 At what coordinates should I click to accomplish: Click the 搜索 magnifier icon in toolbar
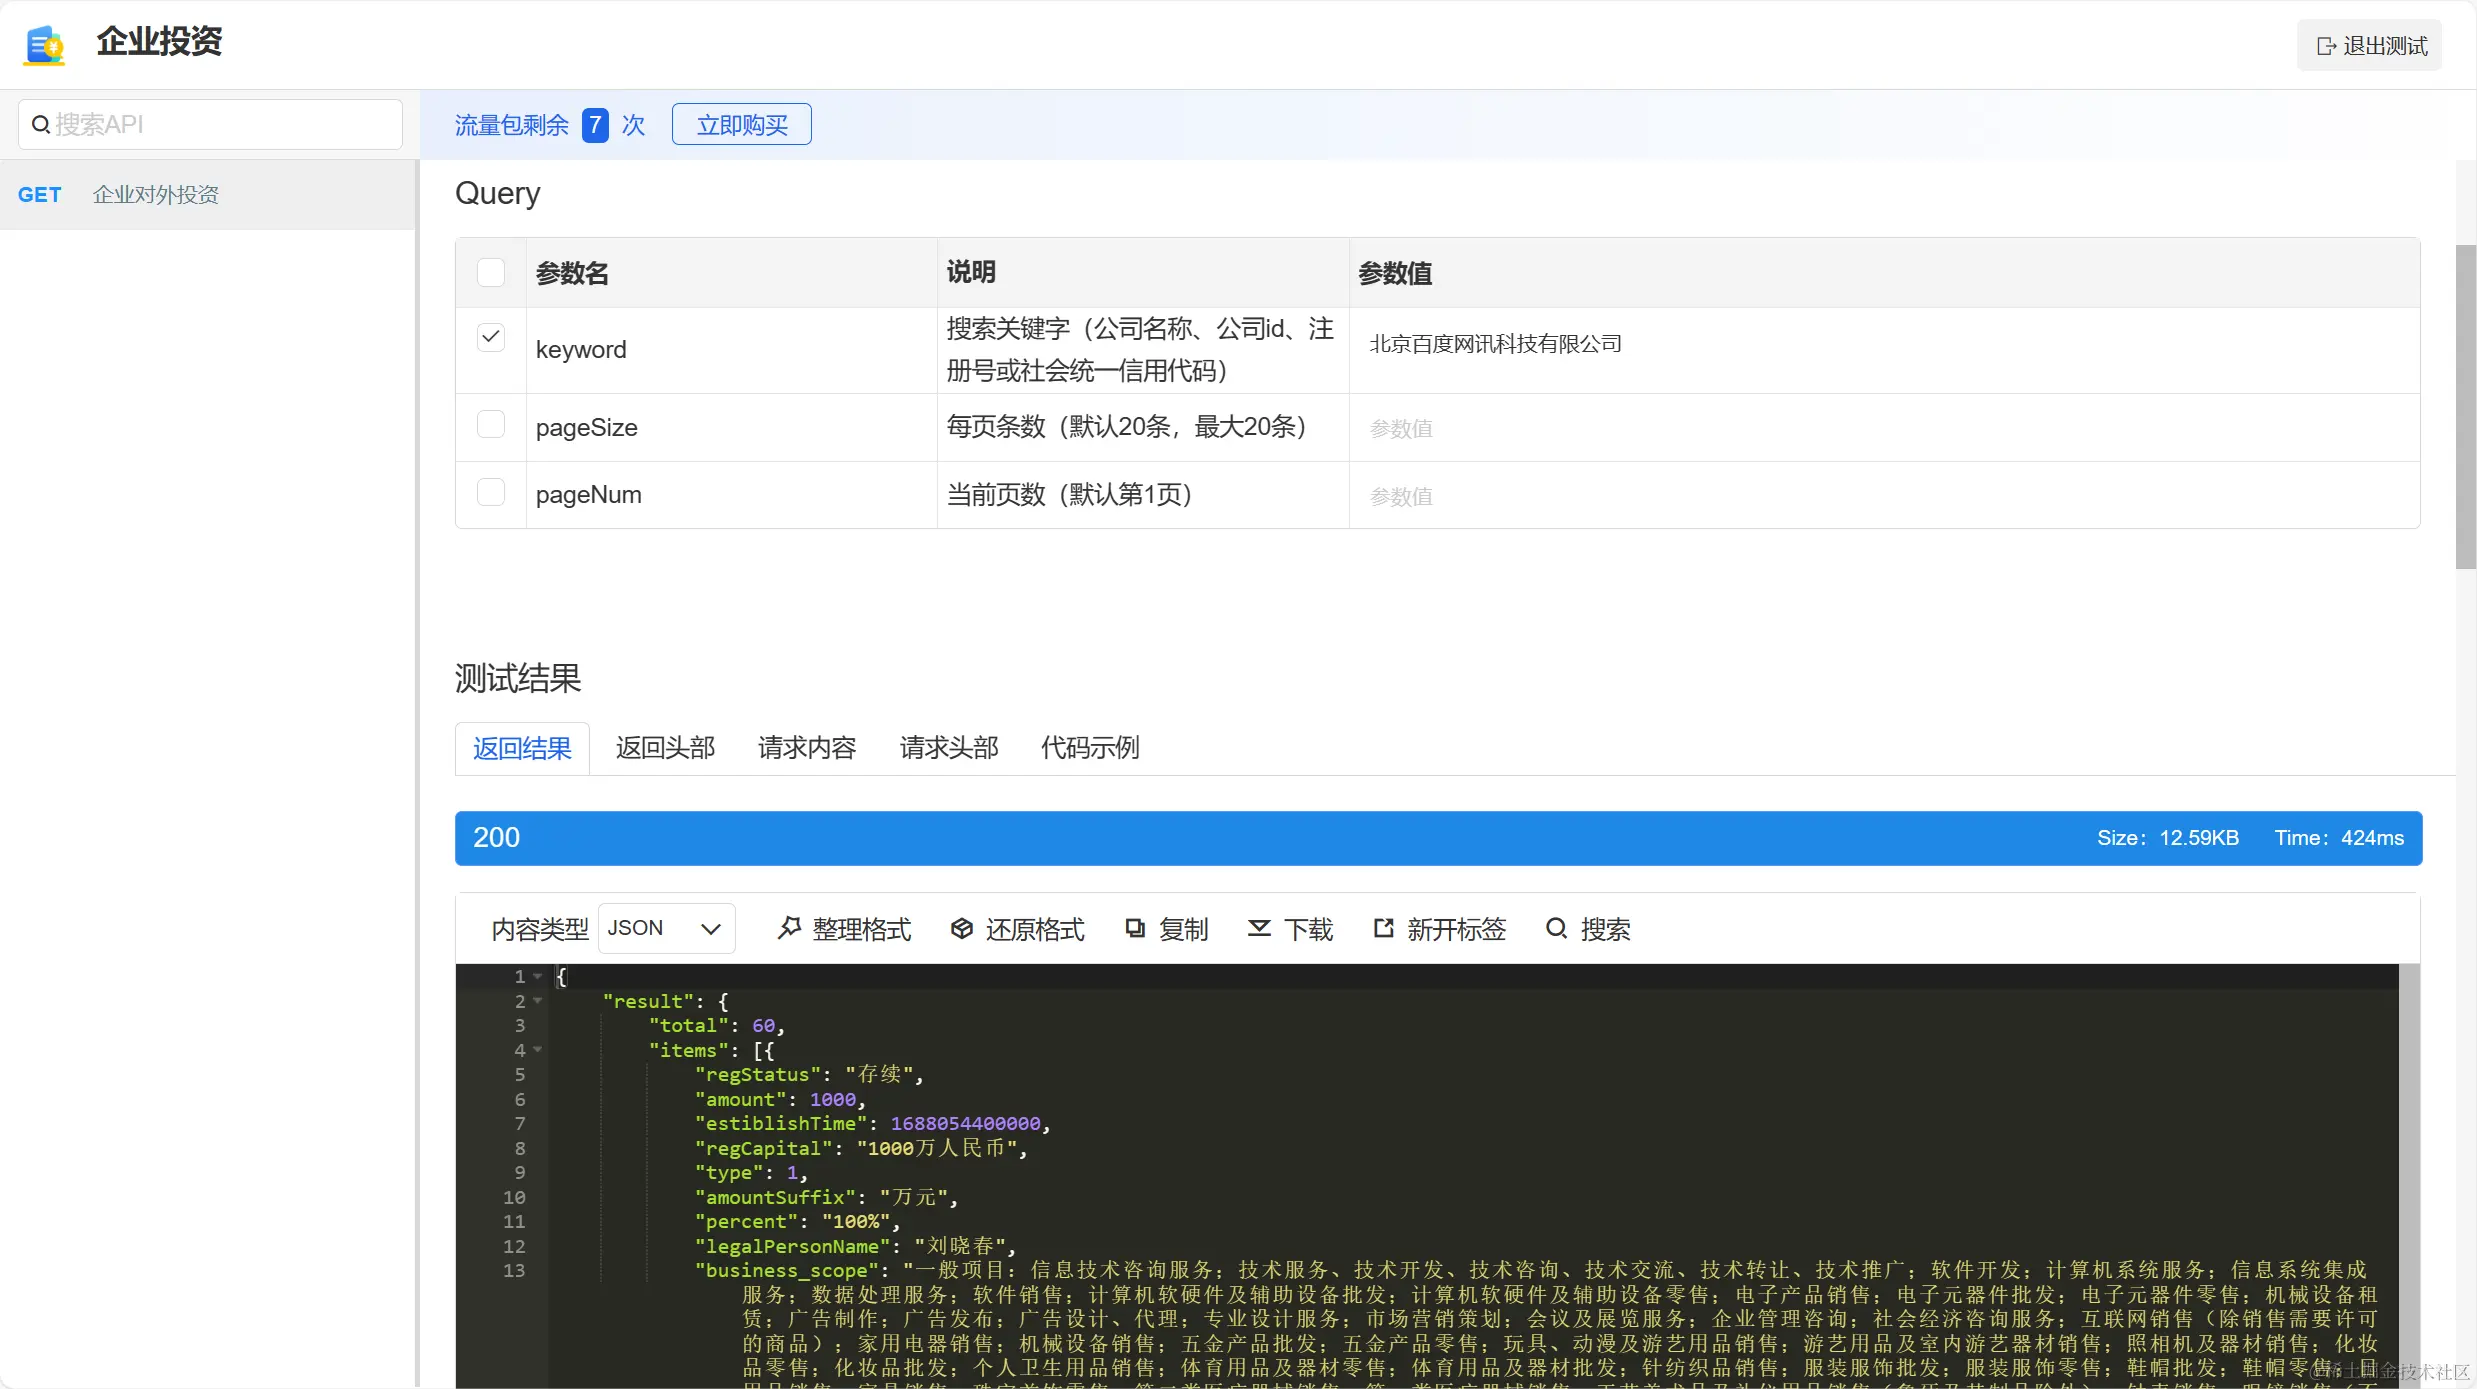1556,928
